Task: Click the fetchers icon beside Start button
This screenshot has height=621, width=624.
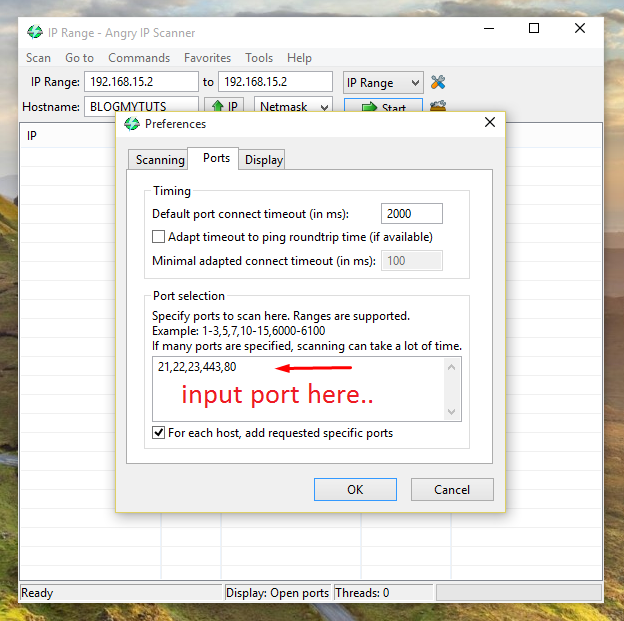Action: 438,105
